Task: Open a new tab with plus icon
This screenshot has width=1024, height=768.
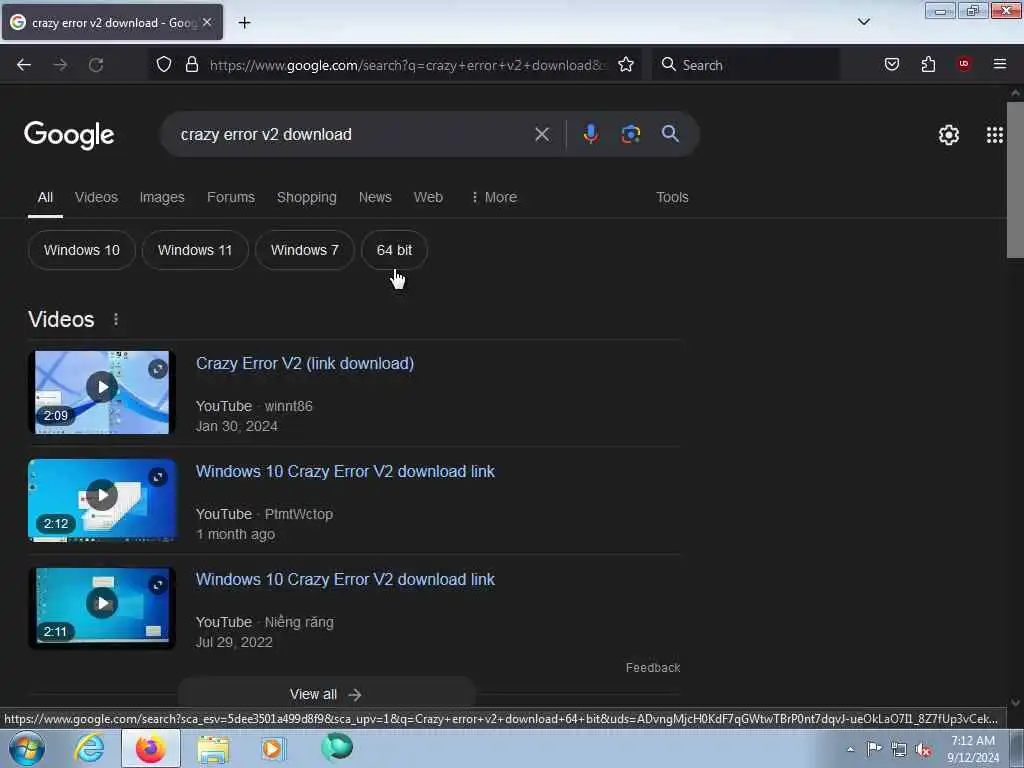Action: click(x=244, y=23)
